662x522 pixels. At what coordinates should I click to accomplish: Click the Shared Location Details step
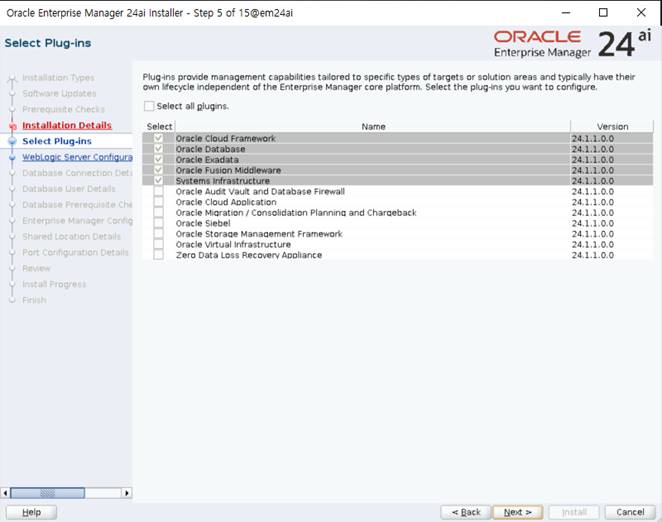(x=71, y=237)
